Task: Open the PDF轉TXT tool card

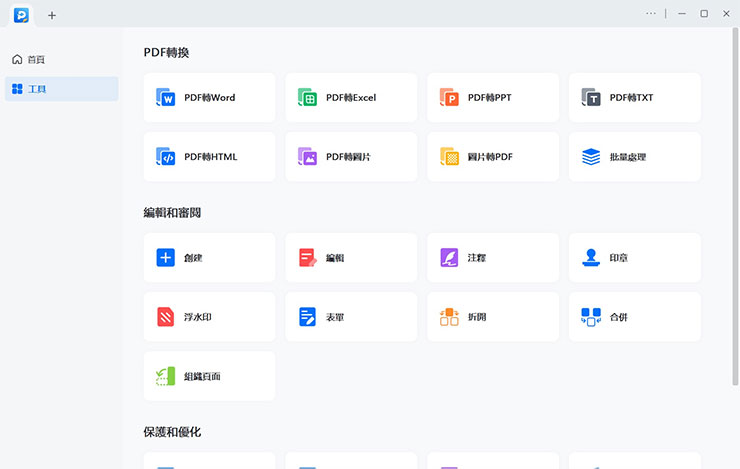Action: click(635, 98)
